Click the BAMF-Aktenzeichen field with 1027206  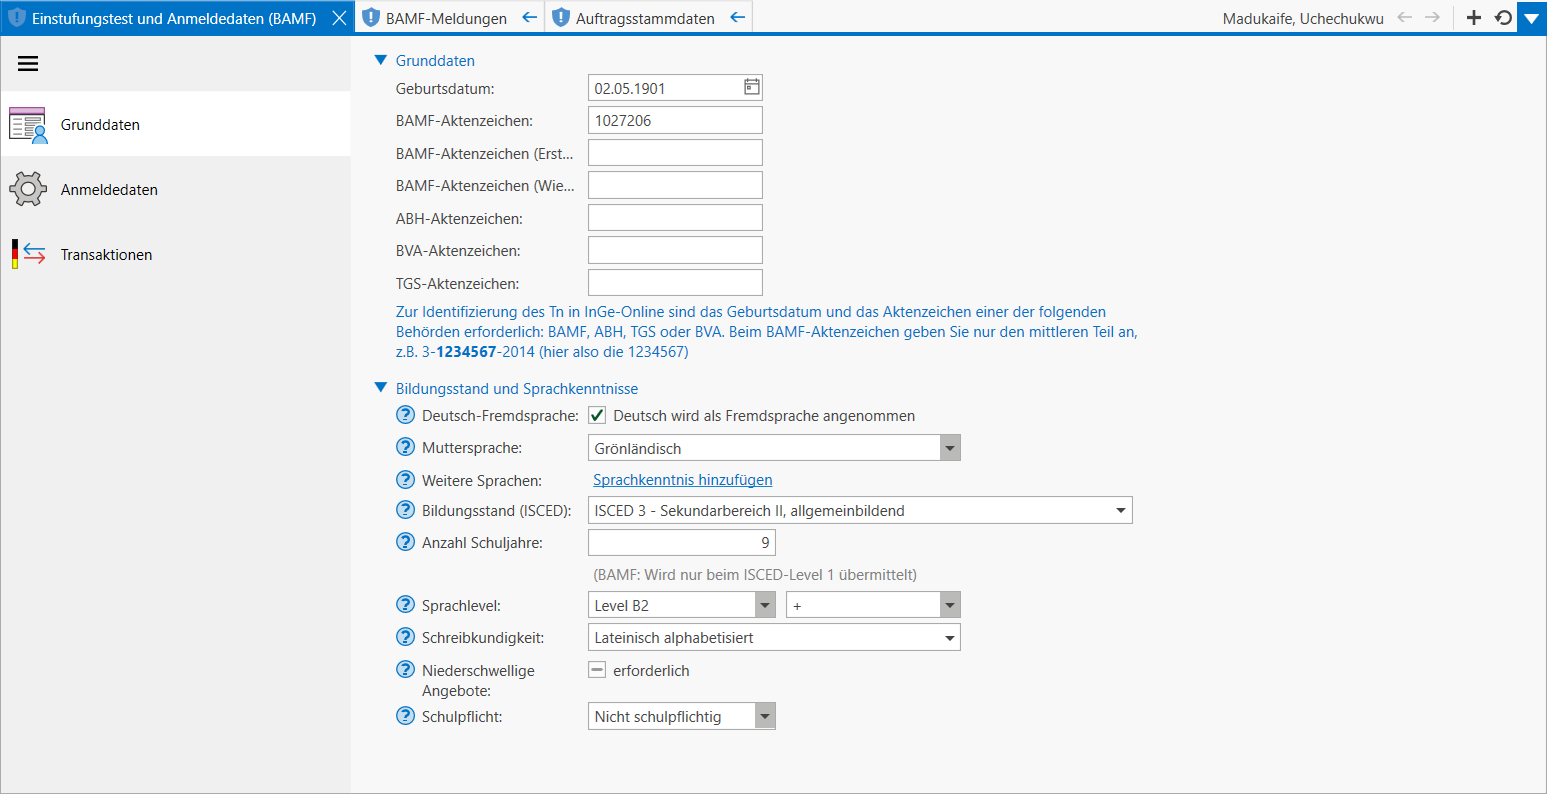click(675, 120)
